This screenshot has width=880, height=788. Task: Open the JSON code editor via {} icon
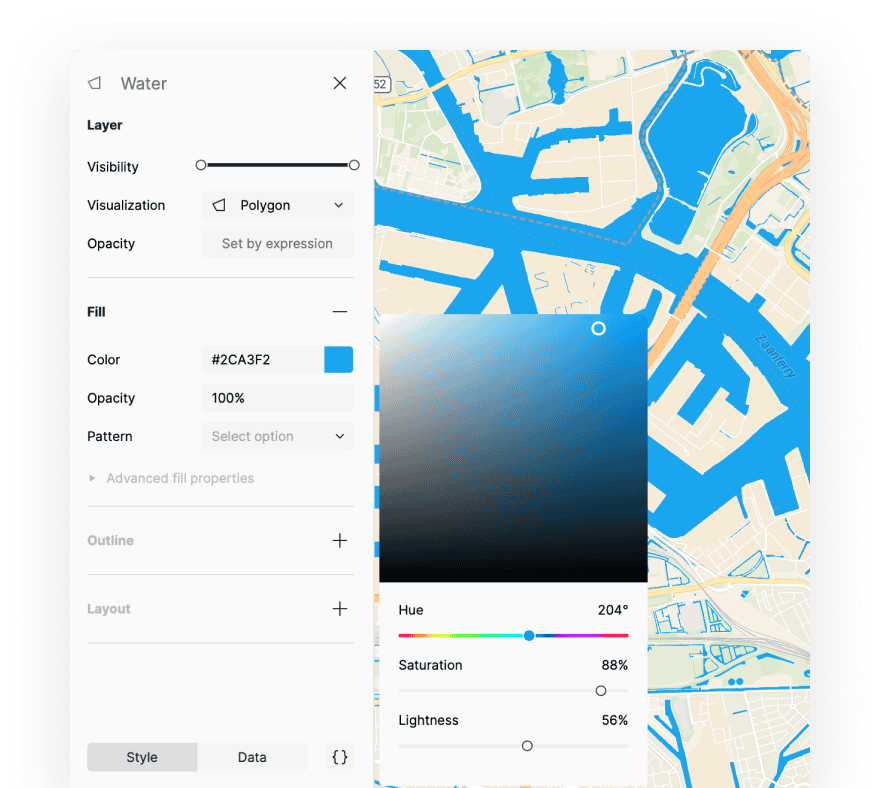[x=339, y=757]
